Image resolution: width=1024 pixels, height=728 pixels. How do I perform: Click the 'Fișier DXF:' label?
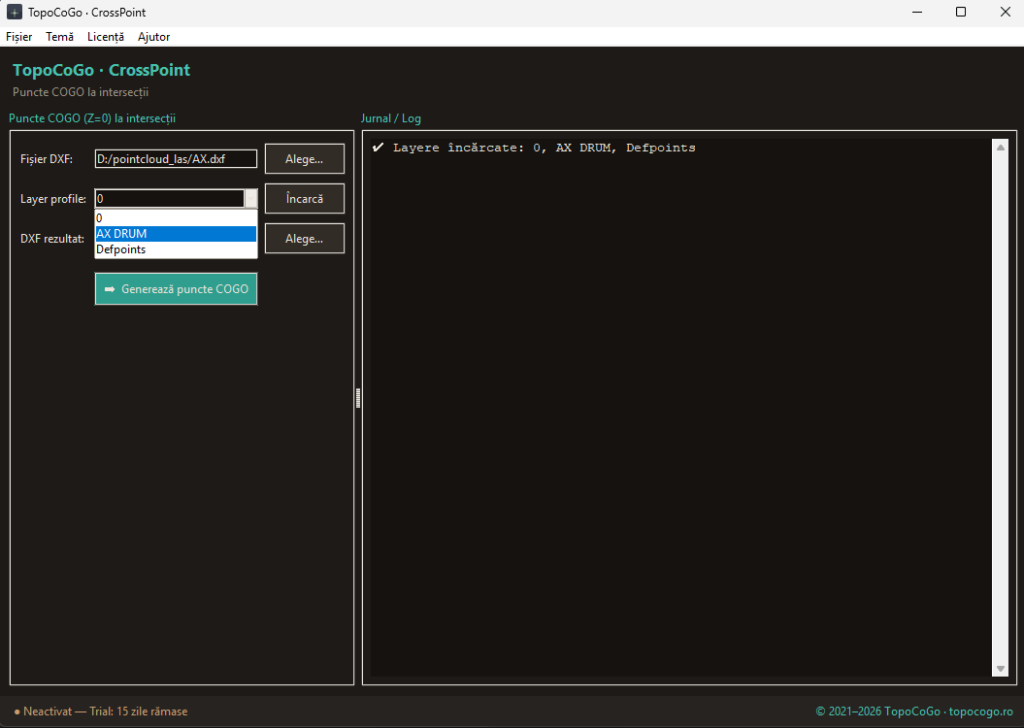(x=46, y=159)
